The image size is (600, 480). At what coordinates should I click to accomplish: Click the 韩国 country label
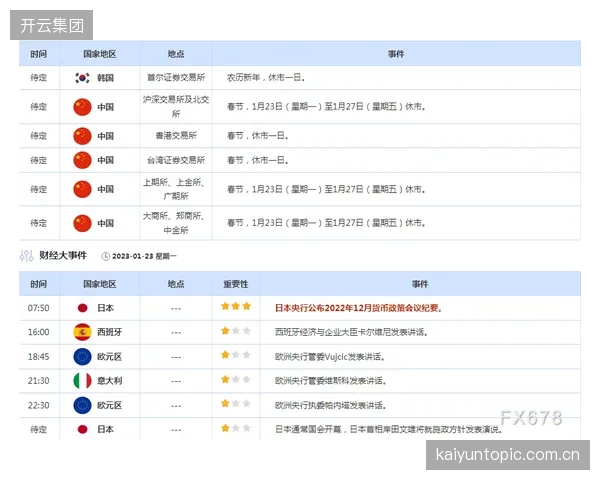click(x=105, y=78)
